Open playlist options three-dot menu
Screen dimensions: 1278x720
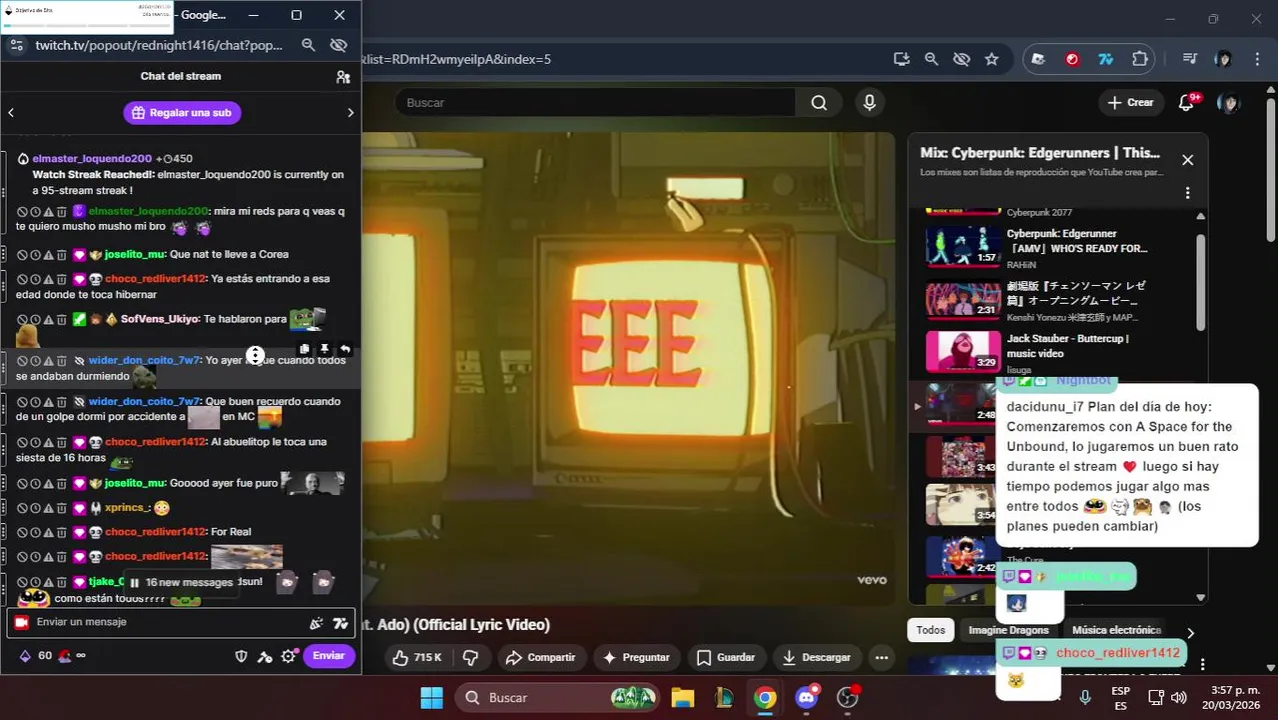pos(1187,193)
